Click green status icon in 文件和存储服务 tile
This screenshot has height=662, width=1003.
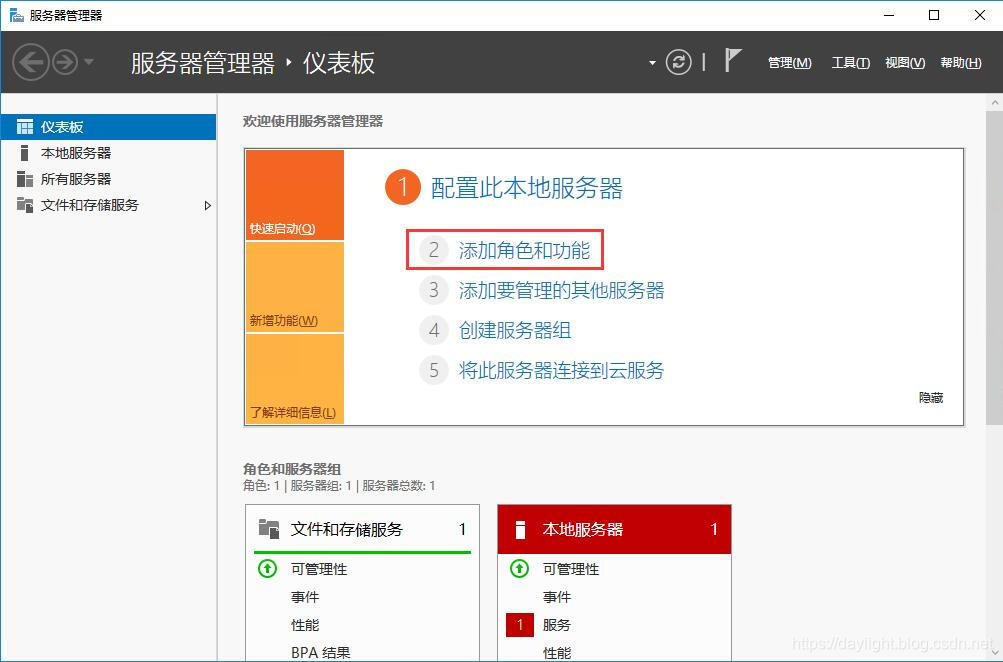coord(267,568)
